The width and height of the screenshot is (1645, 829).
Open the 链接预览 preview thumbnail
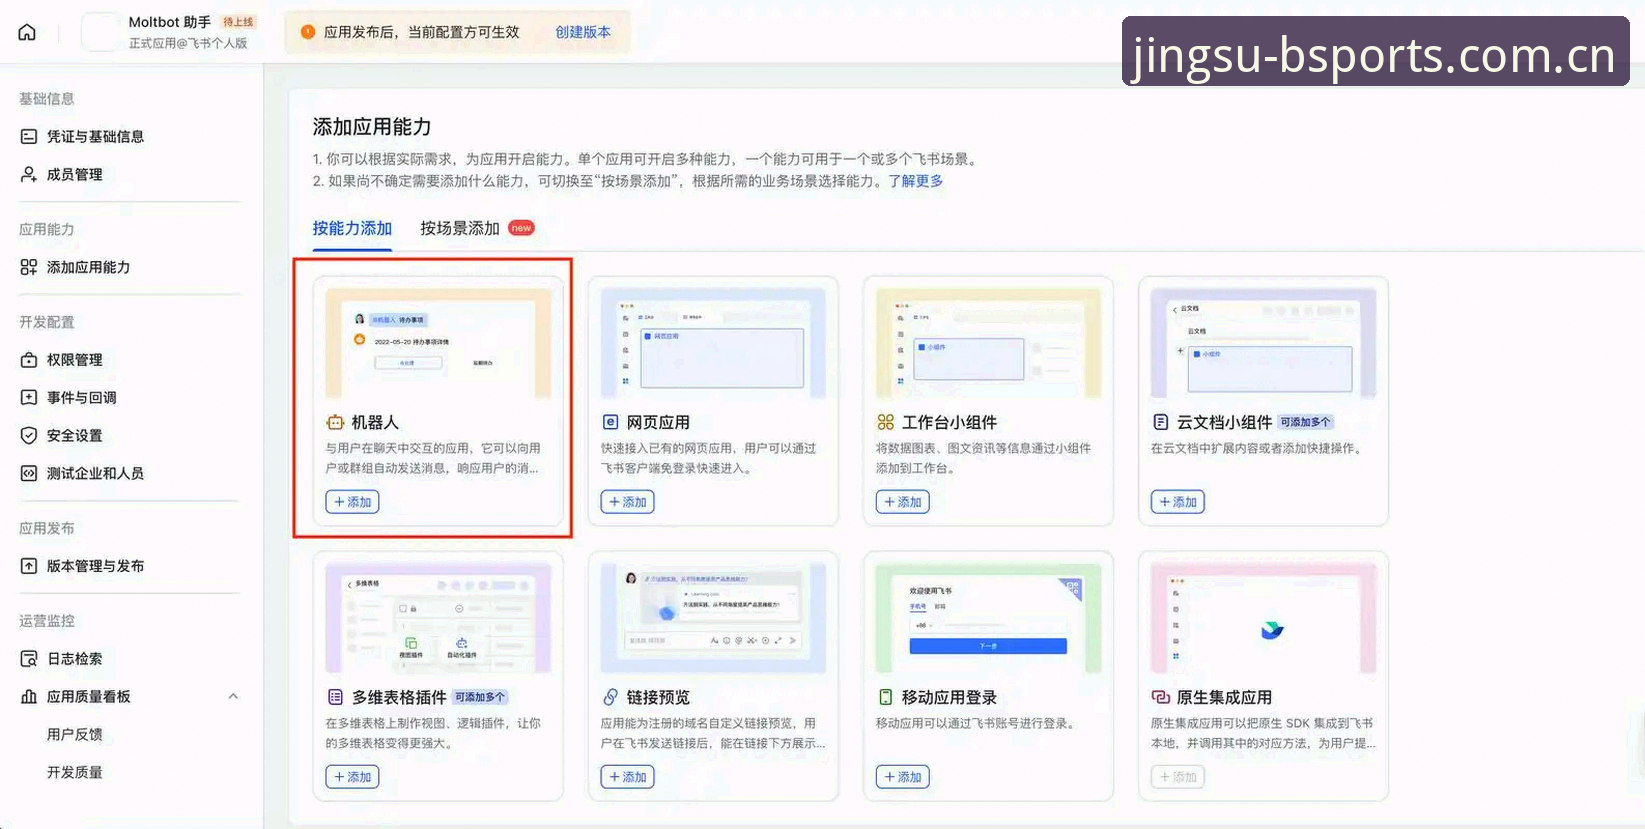[x=713, y=618]
